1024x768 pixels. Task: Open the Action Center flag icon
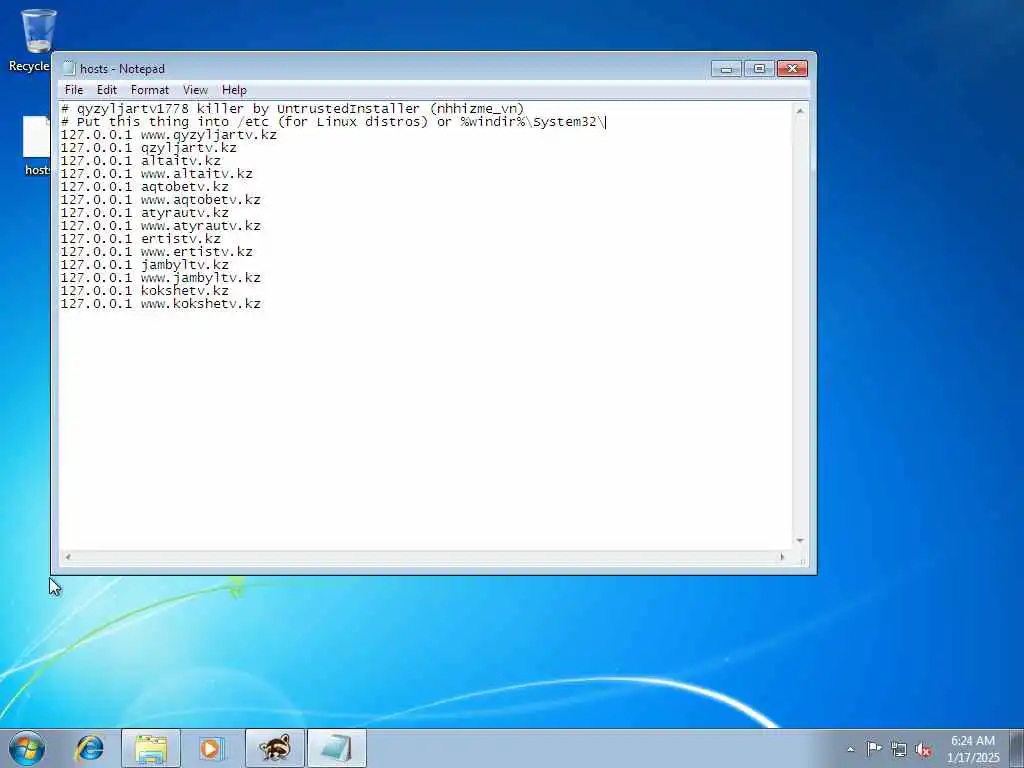[874, 748]
